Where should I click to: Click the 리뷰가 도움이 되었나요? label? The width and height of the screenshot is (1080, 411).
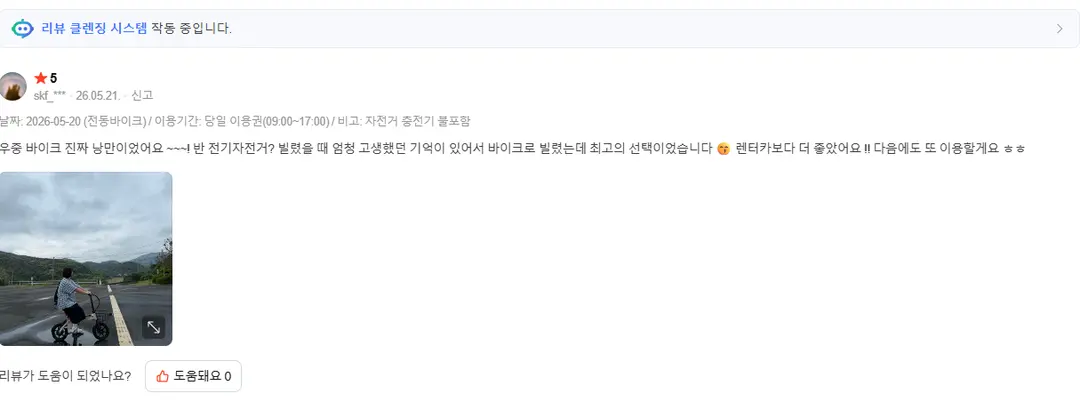[x=65, y=376]
